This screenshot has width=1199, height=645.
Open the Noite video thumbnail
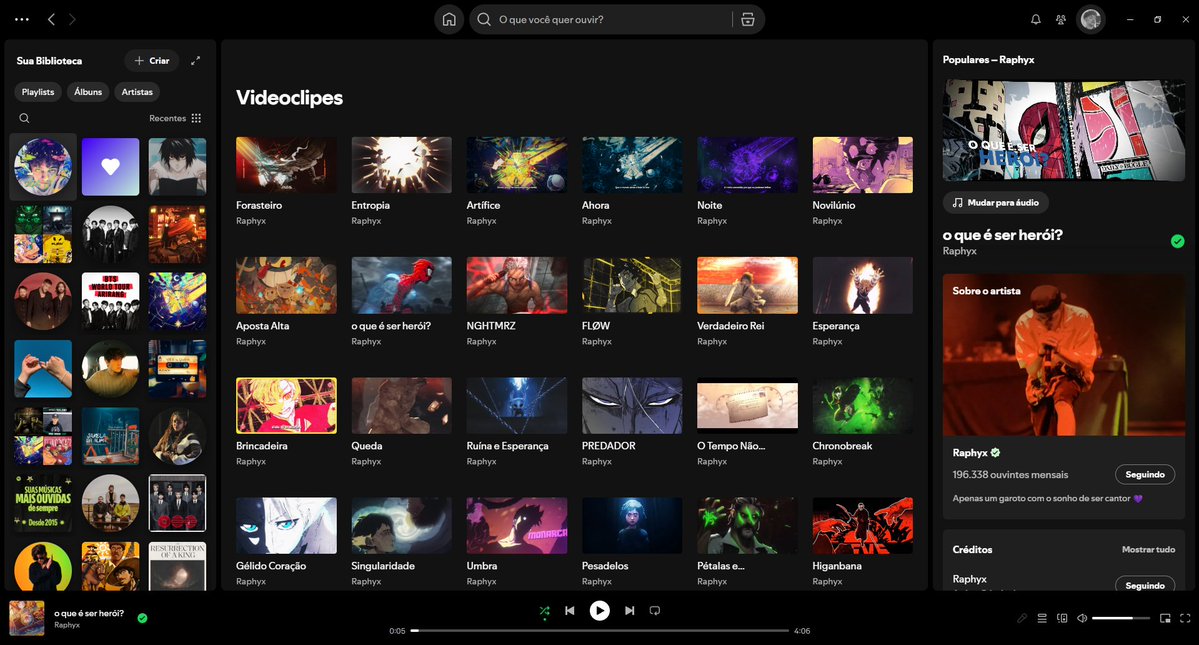pyautogui.click(x=747, y=165)
